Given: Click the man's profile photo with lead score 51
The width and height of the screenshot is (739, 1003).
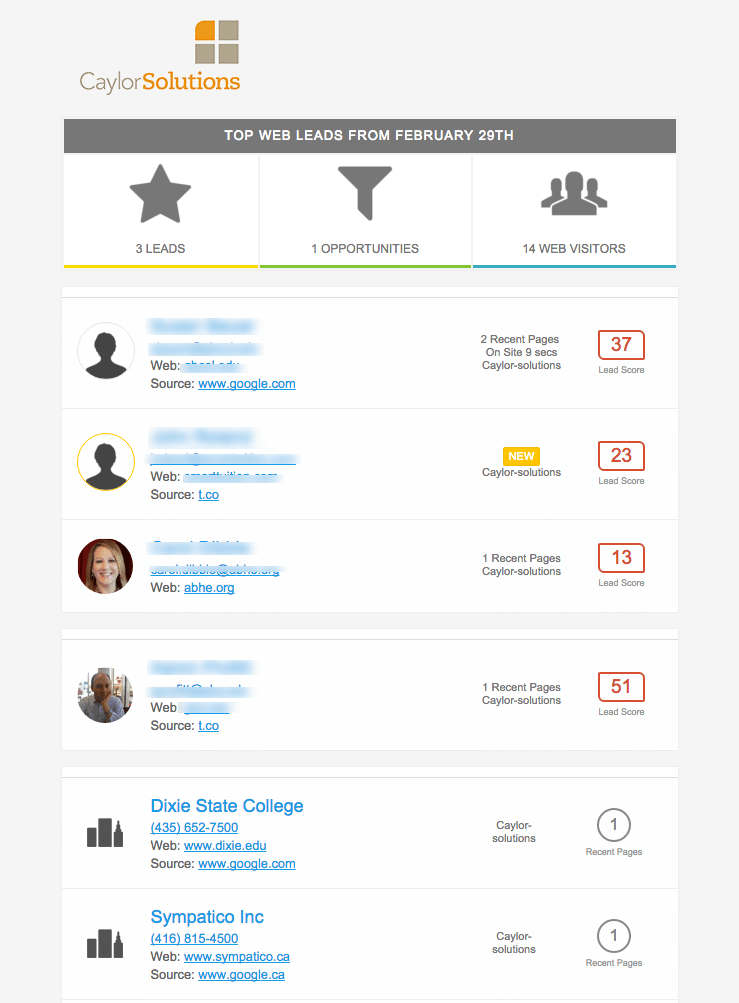Looking at the screenshot, I should [106, 695].
